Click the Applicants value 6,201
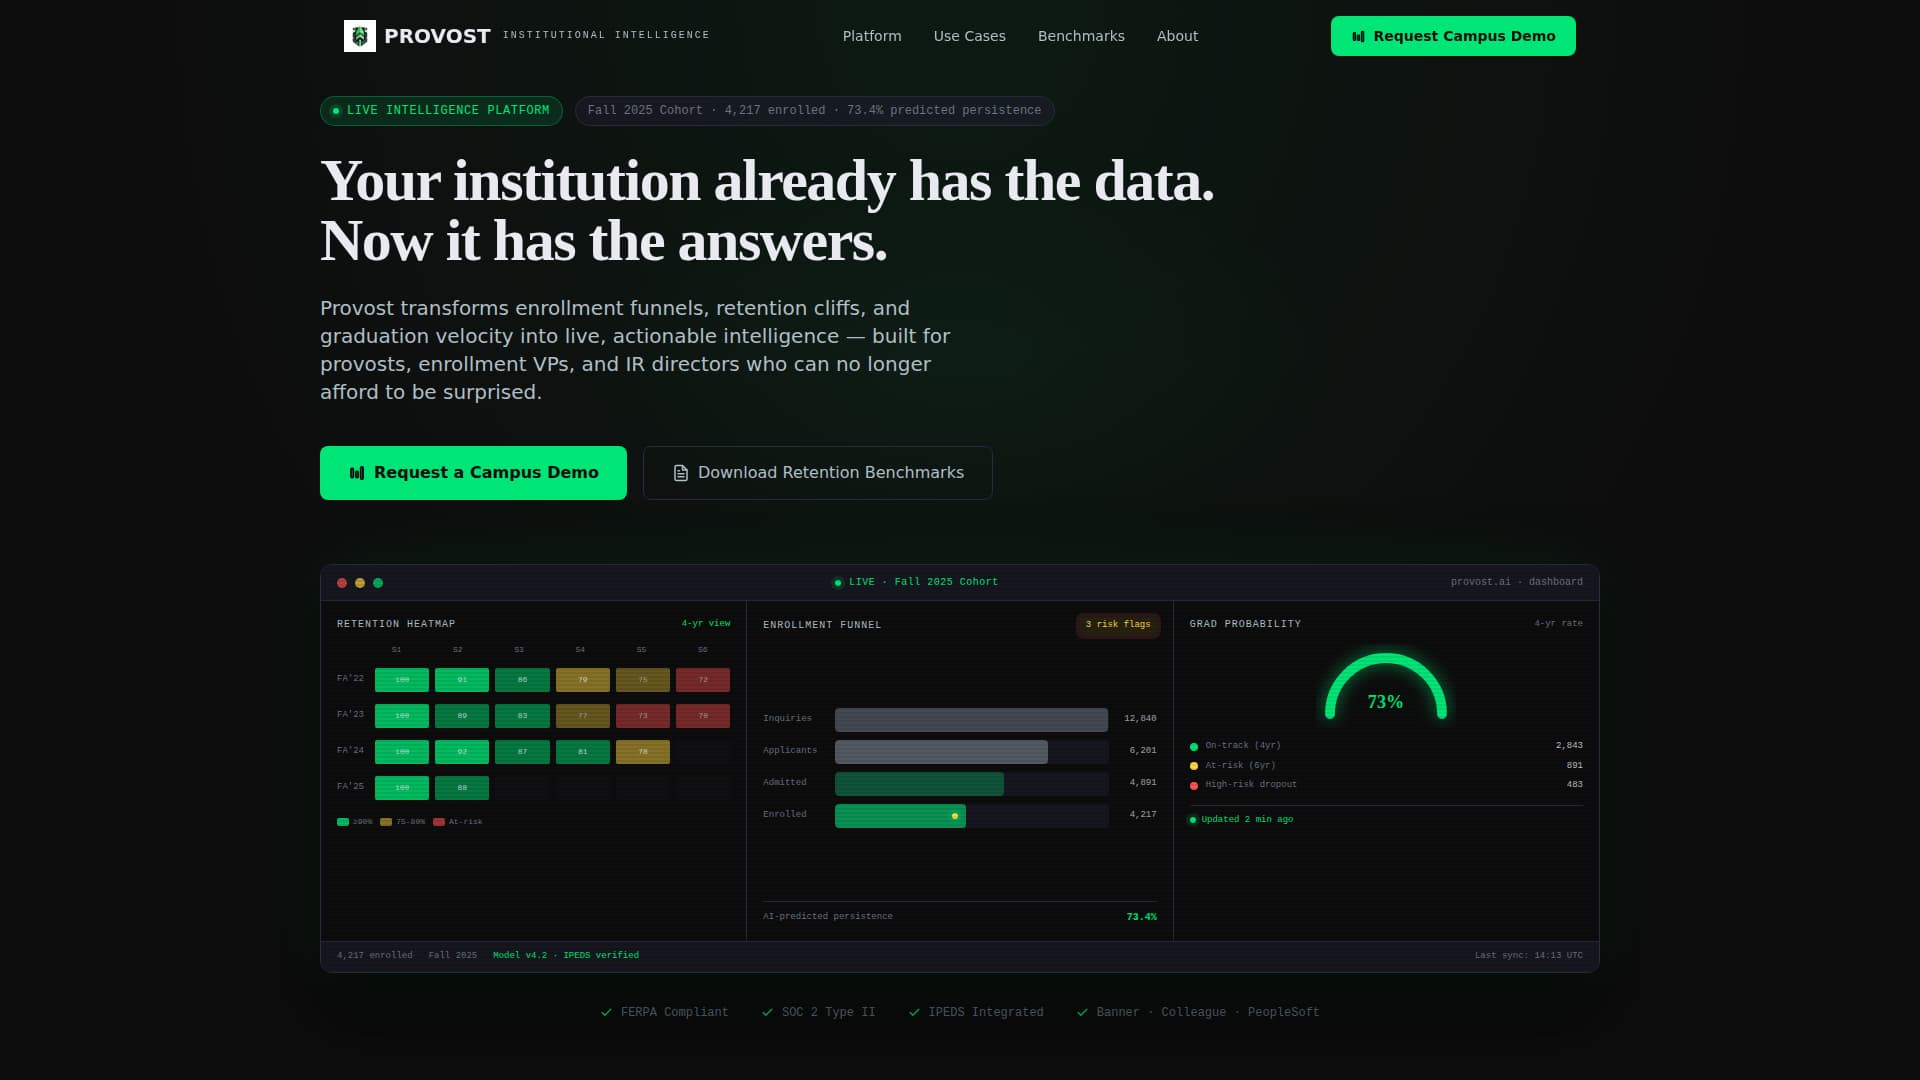The image size is (1920, 1080). 1143,751
